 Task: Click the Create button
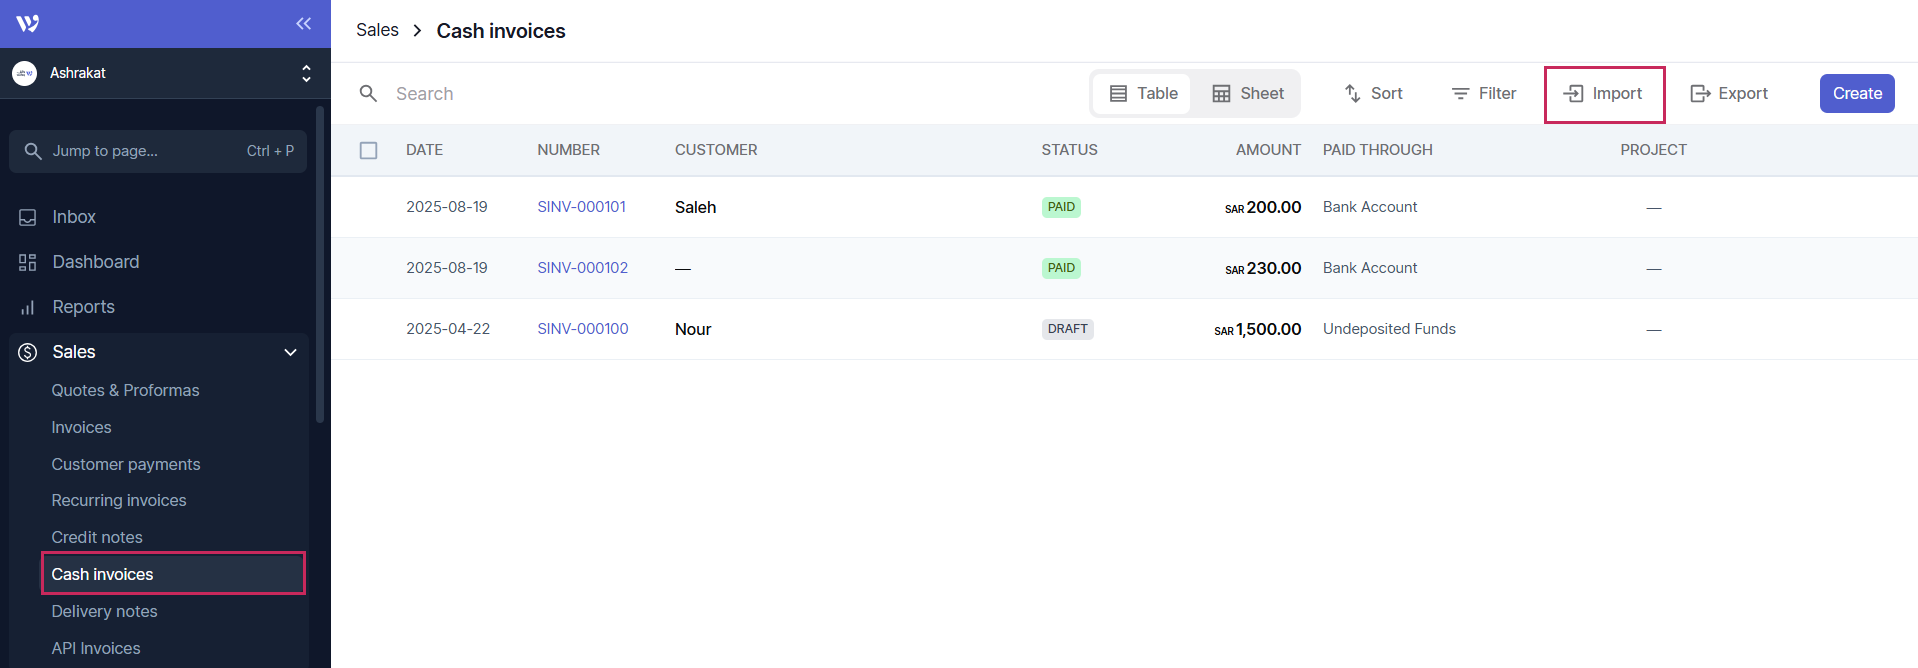pos(1856,94)
